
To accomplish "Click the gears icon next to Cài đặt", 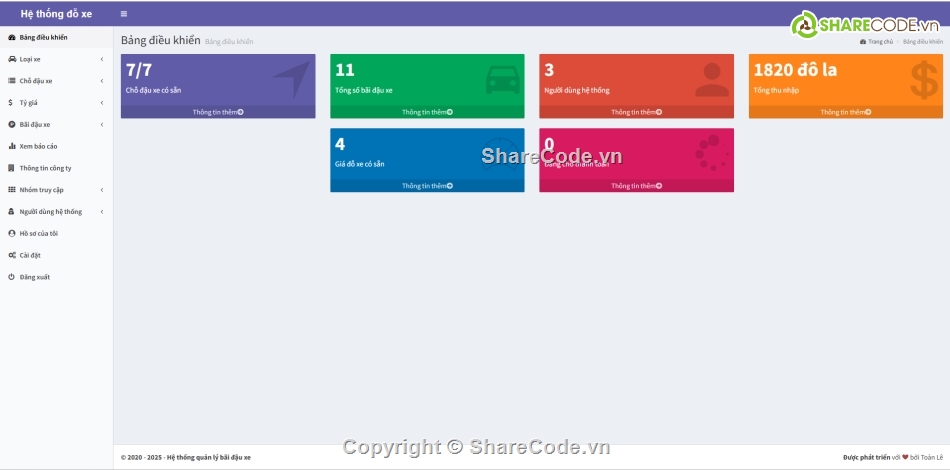I will 12,256.
